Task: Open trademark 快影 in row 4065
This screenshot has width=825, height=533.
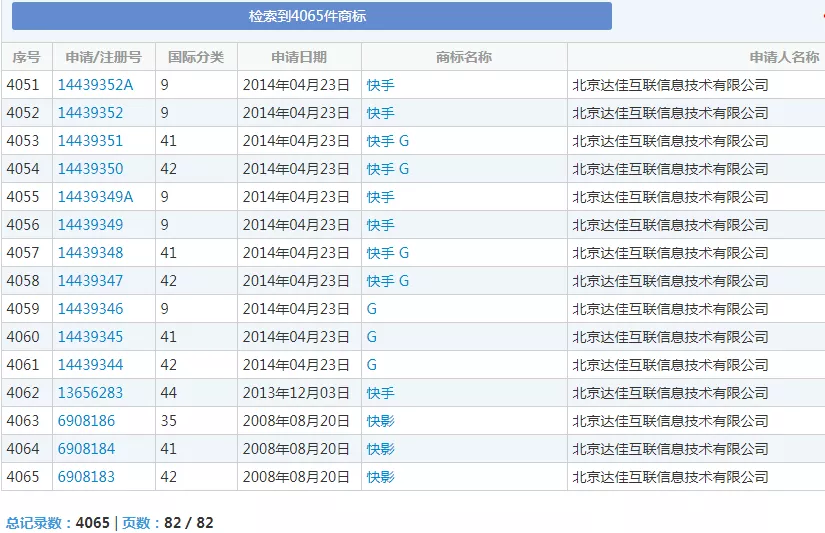Action: tap(380, 476)
